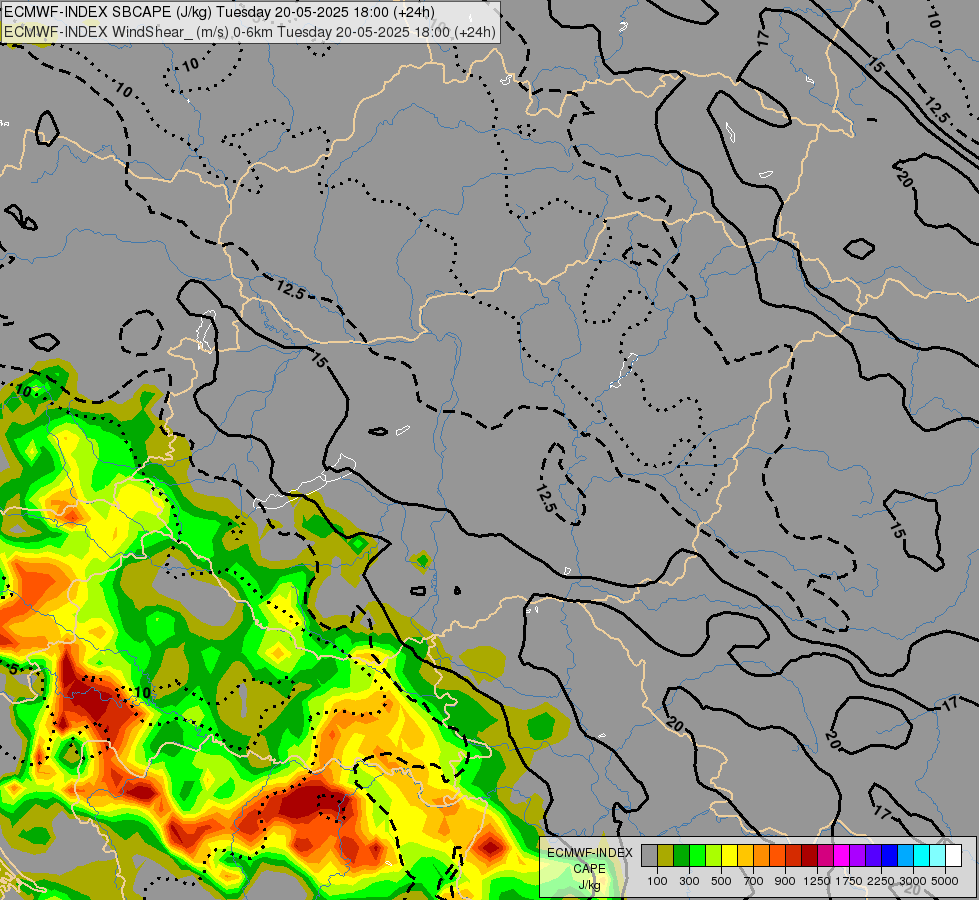This screenshot has height=900, width=979.
Task: Click the legend label ECMWF-INDEX
Action: click(x=590, y=853)
